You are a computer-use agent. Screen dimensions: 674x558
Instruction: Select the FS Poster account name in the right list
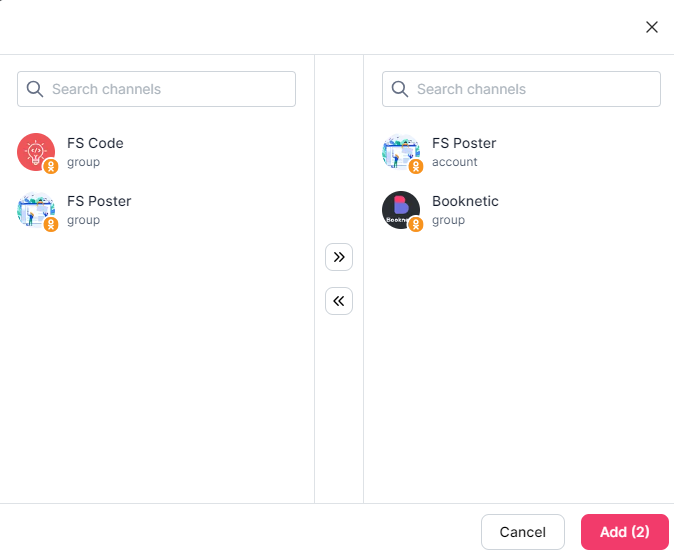(x=464, y=143)
